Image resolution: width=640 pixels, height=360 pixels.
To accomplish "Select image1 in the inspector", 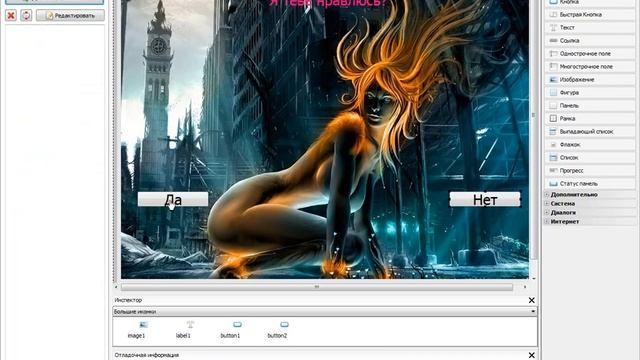I will tap(137, 330).
